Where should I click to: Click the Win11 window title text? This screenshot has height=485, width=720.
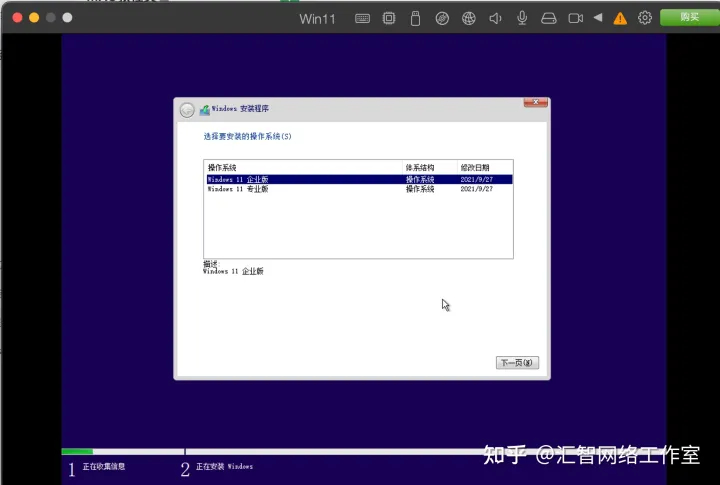(x=317, y=19)
